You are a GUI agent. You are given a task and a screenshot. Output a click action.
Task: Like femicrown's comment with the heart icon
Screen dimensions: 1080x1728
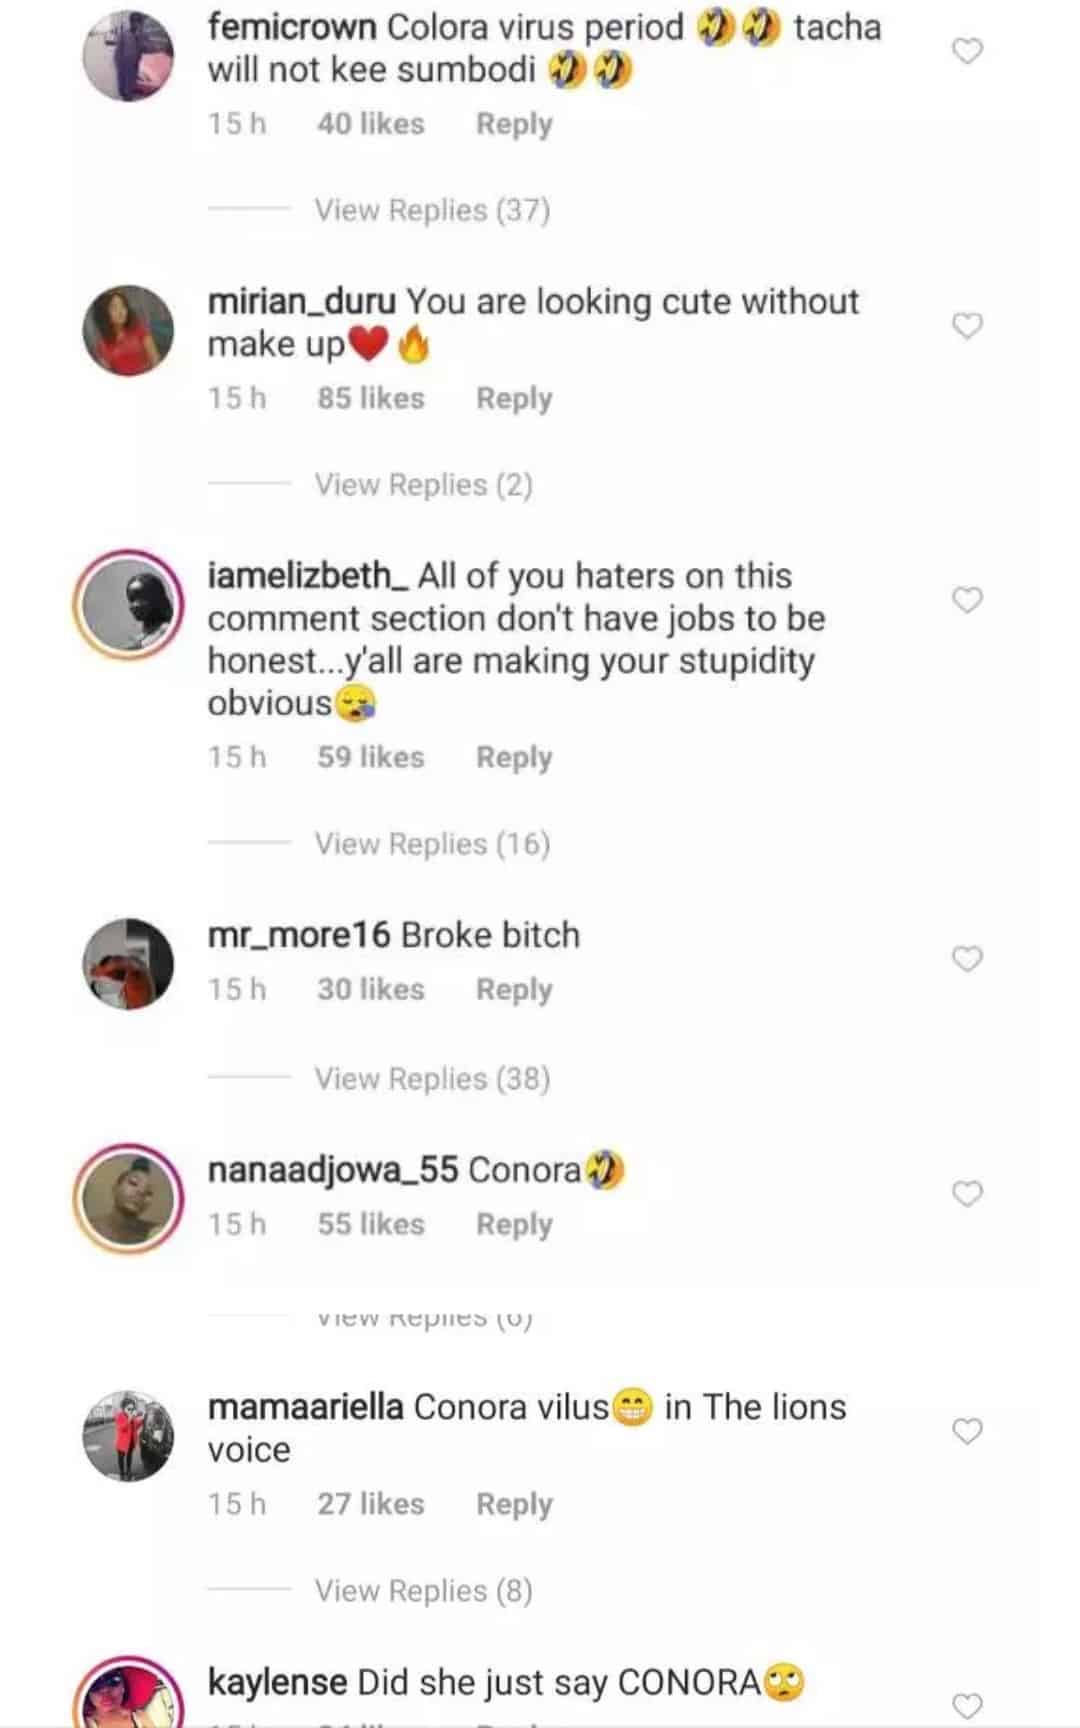click(x=967, y=51)
